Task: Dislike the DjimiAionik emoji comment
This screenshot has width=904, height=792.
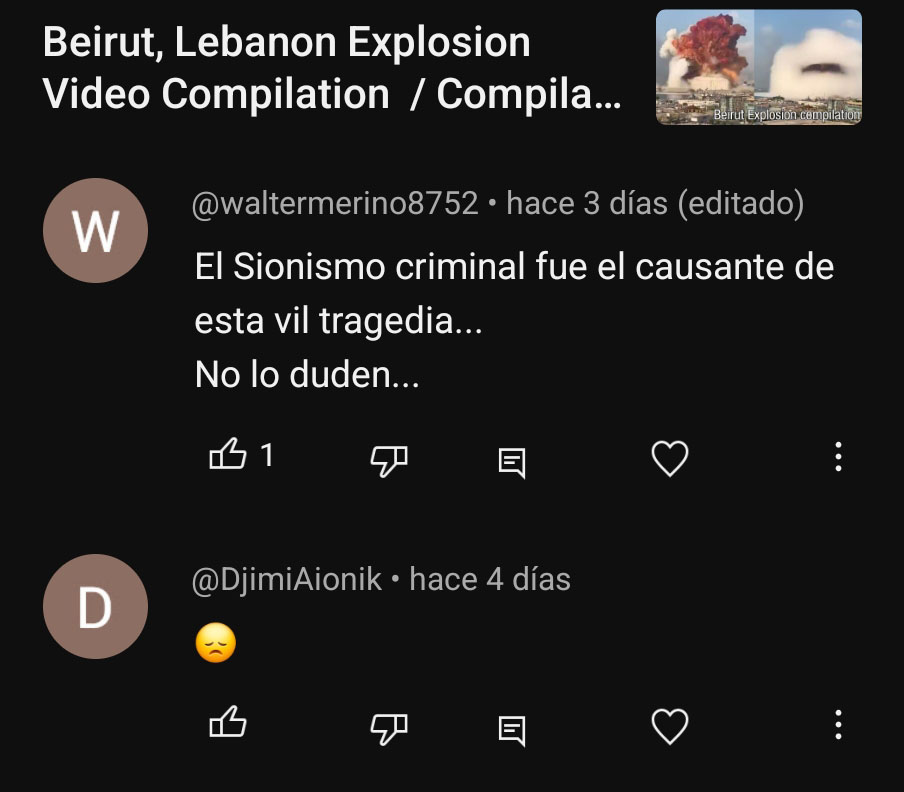Action: click(389, 729)
